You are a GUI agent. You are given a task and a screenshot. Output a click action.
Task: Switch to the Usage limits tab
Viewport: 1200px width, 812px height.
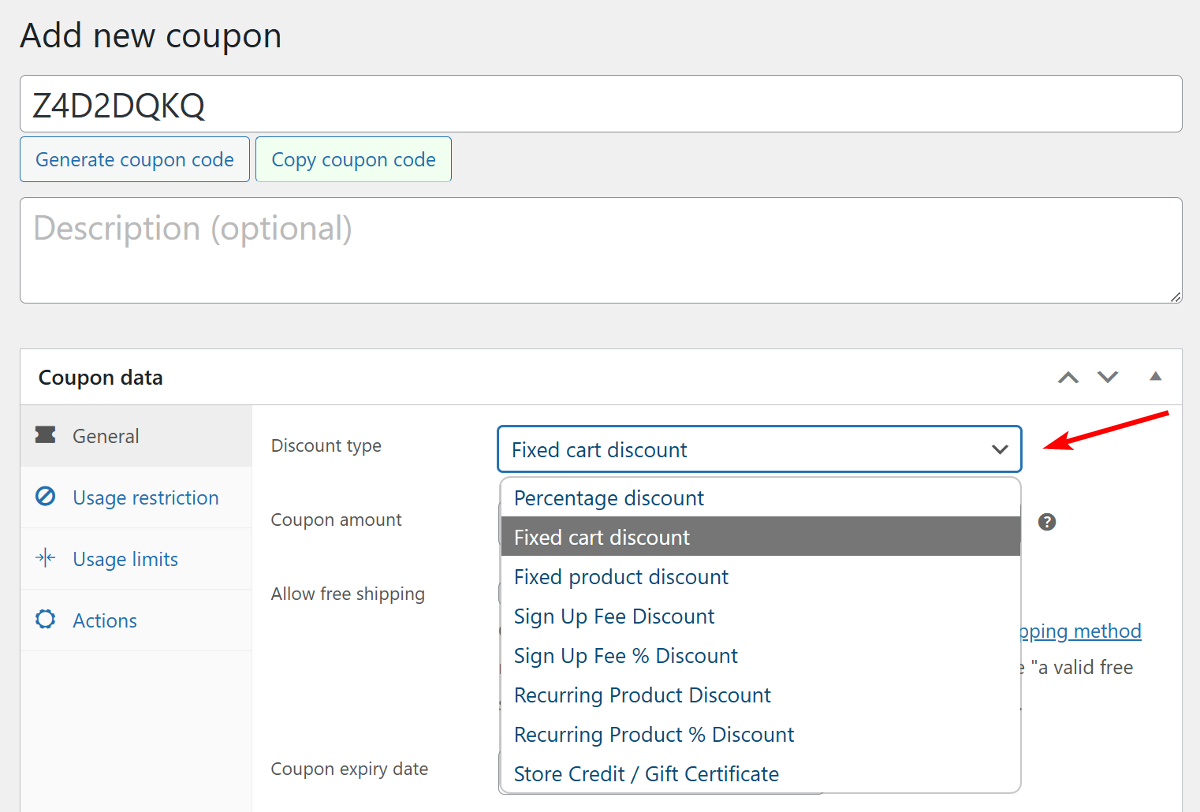tap(125, 559)
